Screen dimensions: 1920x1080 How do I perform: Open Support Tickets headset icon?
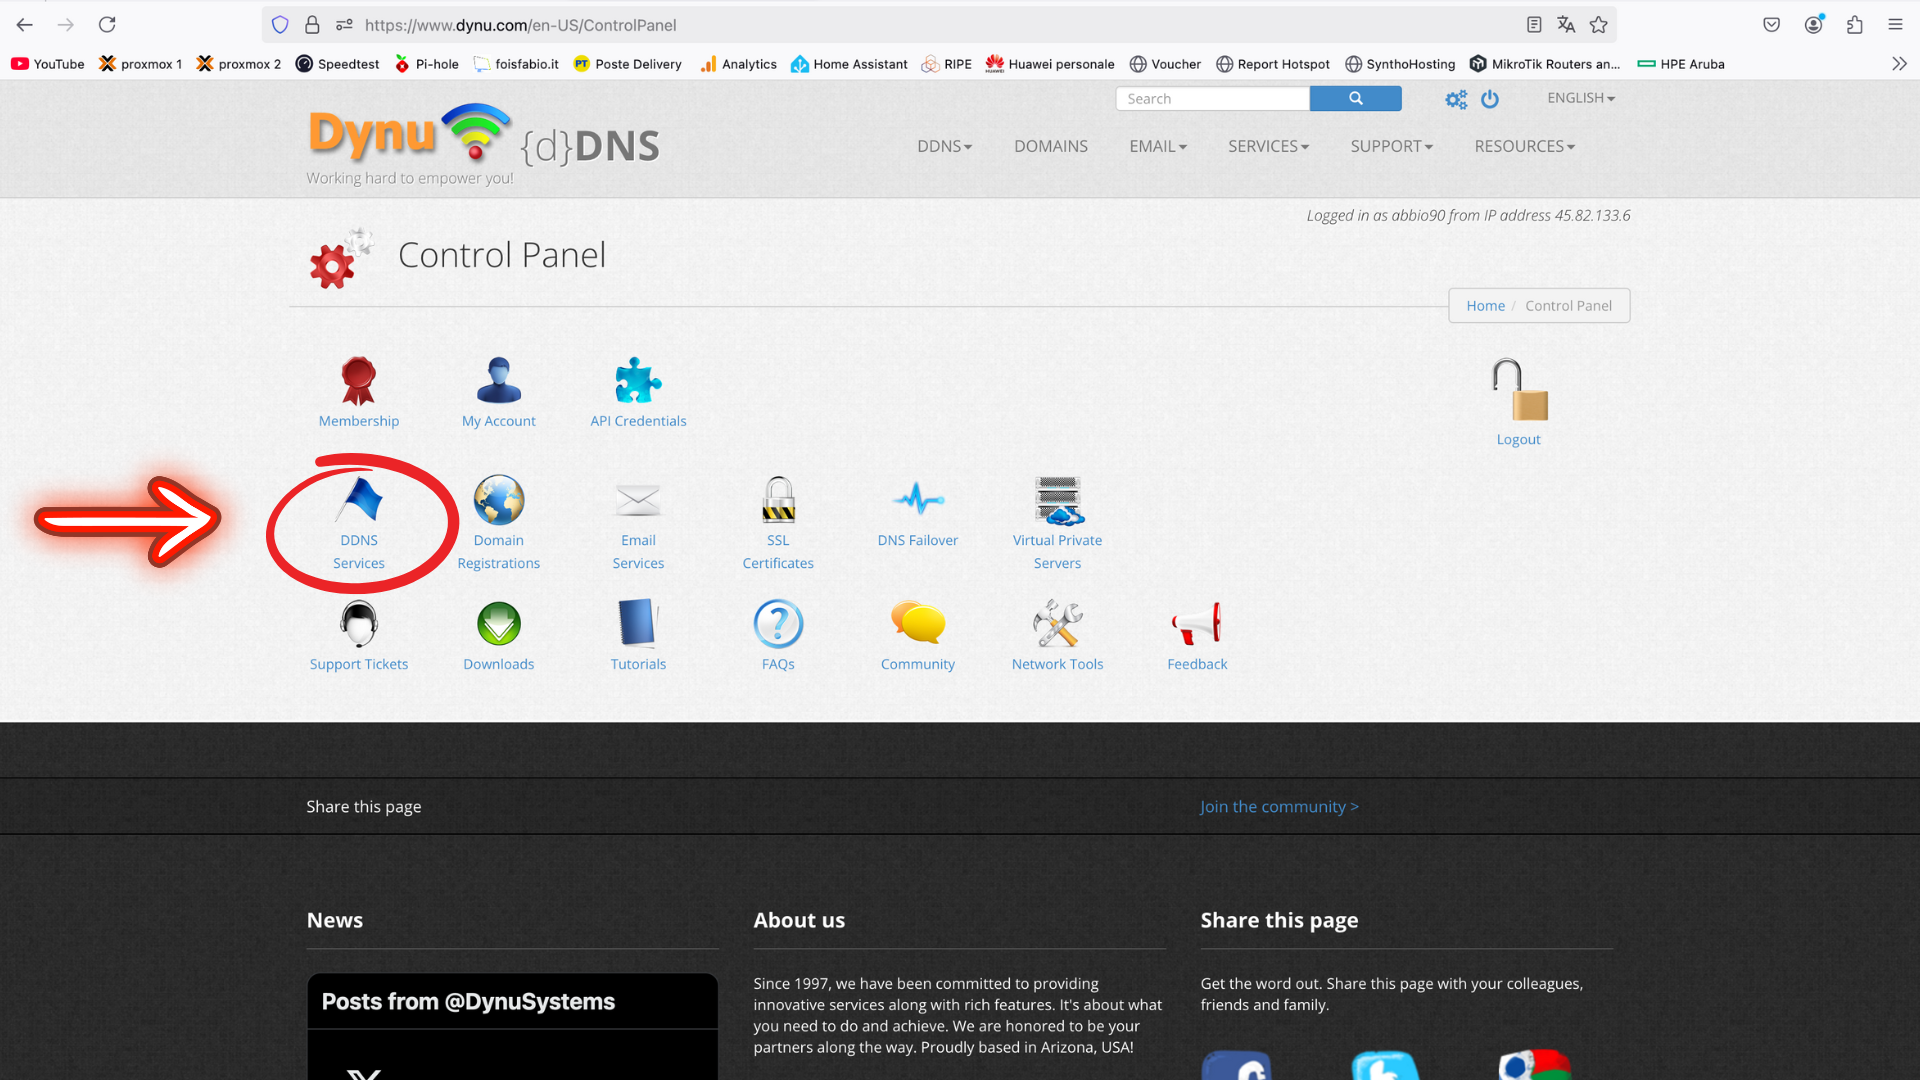coord(358,624)
